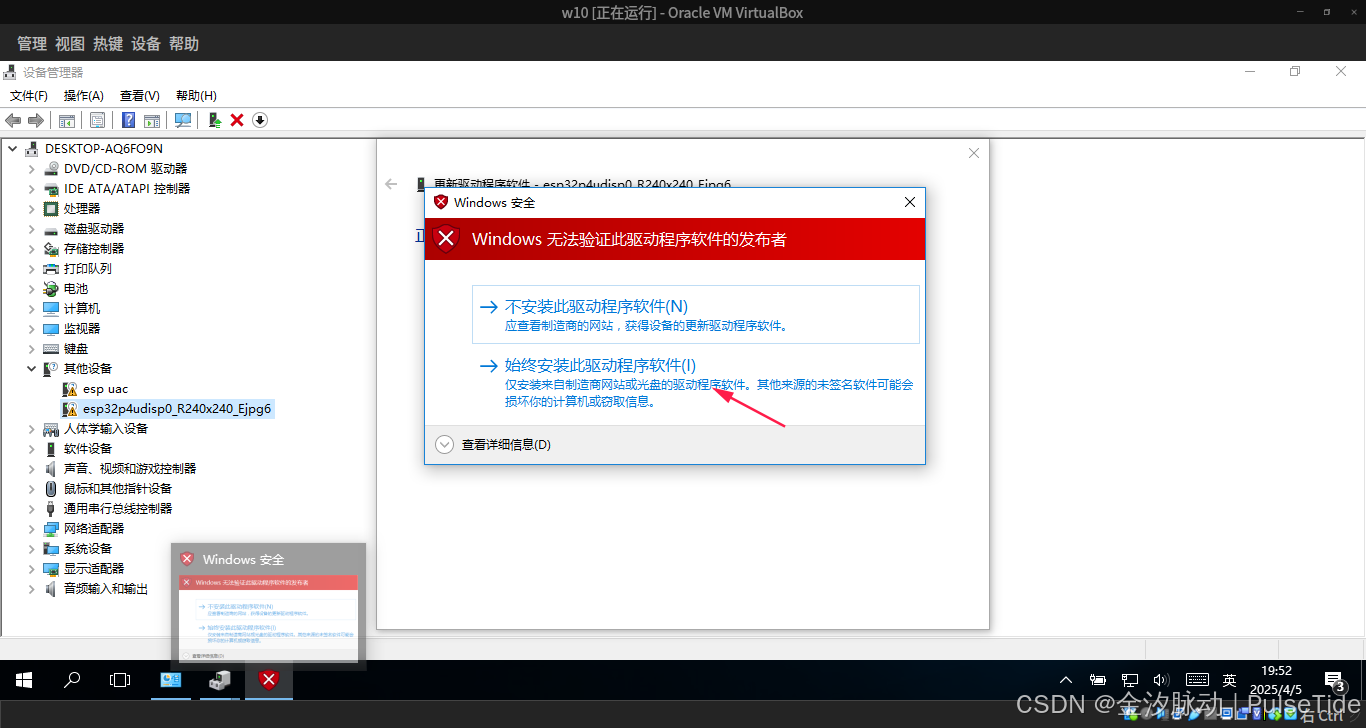Screen dimensions: 1366x728
Task: Expand the IDE ATA/ATAPI 控制器 node
Action: 32,188
